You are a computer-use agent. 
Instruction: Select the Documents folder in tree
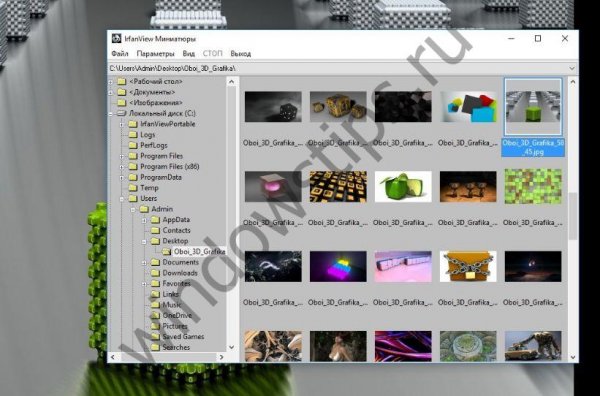click(x=181, y=262)
